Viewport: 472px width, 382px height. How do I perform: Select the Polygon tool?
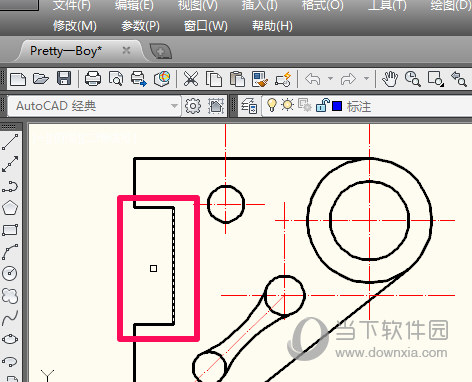(x=10, y=208)
